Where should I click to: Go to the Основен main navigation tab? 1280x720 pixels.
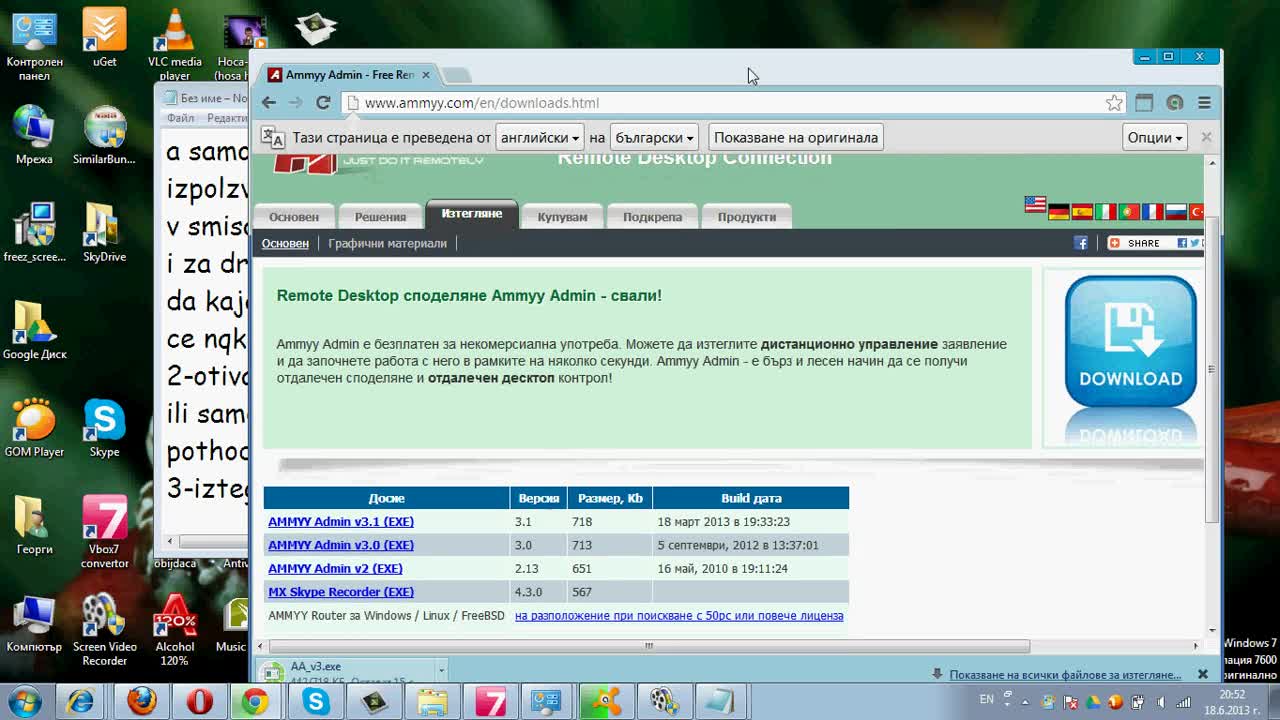pos(293,217)
